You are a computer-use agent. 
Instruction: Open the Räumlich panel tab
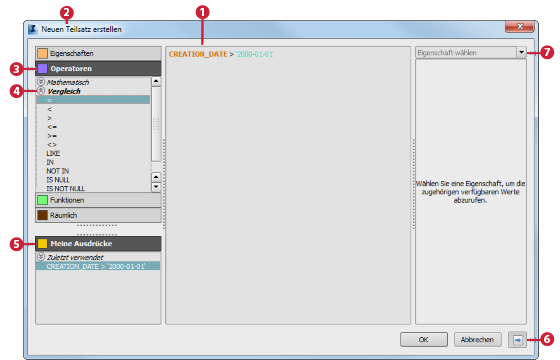pyautogui.click(x=98, y=215)
